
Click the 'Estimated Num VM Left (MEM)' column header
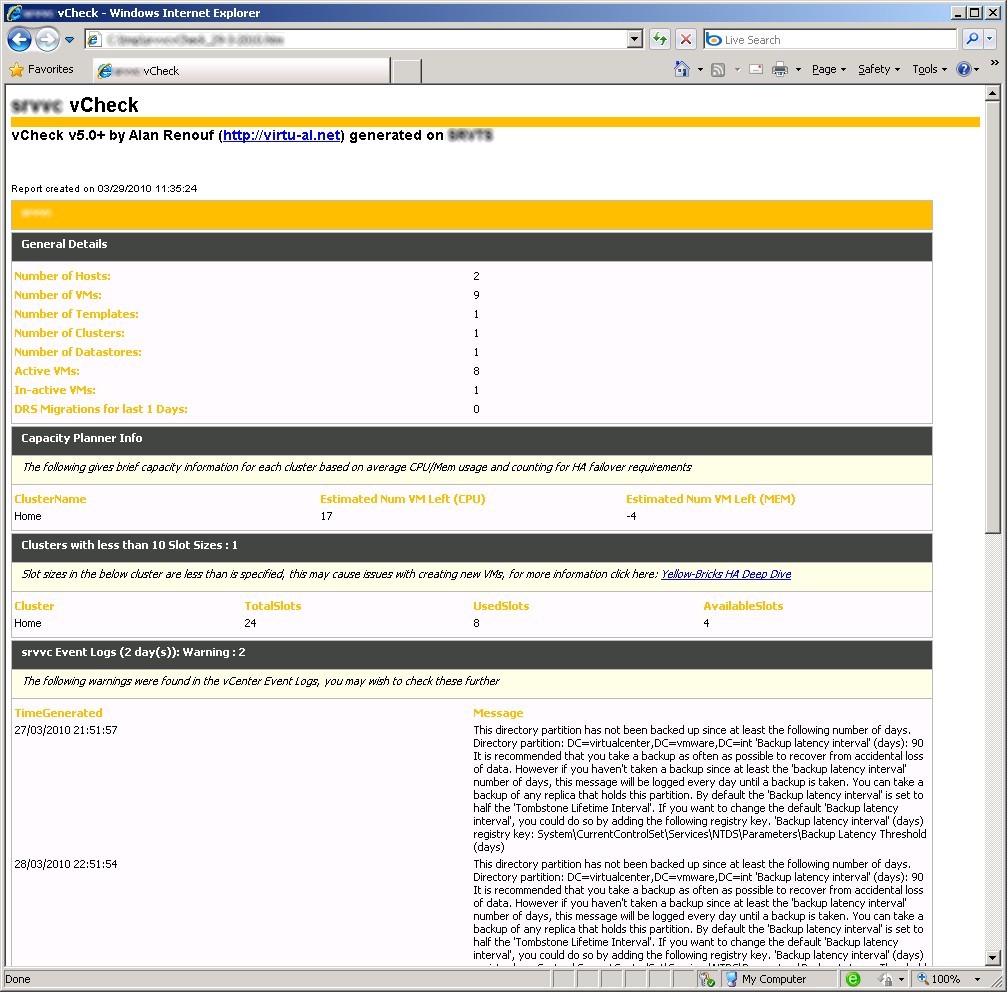(x=710, y=499)
